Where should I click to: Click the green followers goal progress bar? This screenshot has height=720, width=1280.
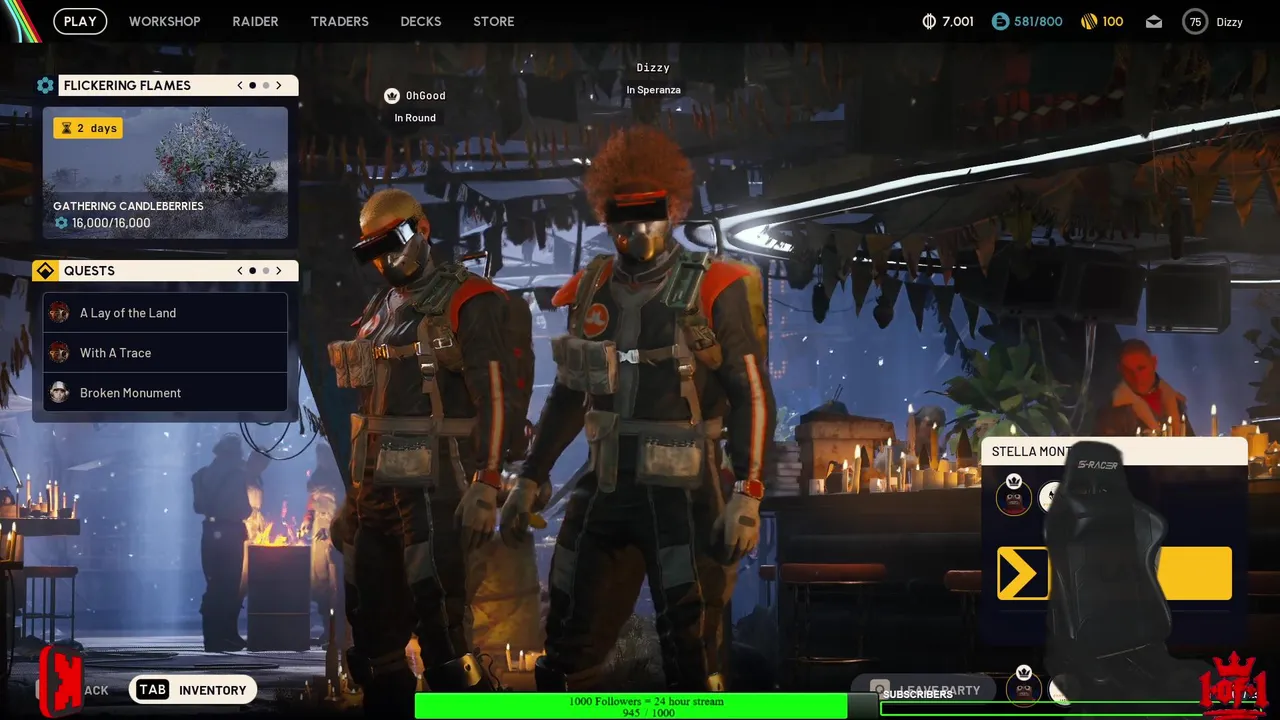tap(631, 707)
